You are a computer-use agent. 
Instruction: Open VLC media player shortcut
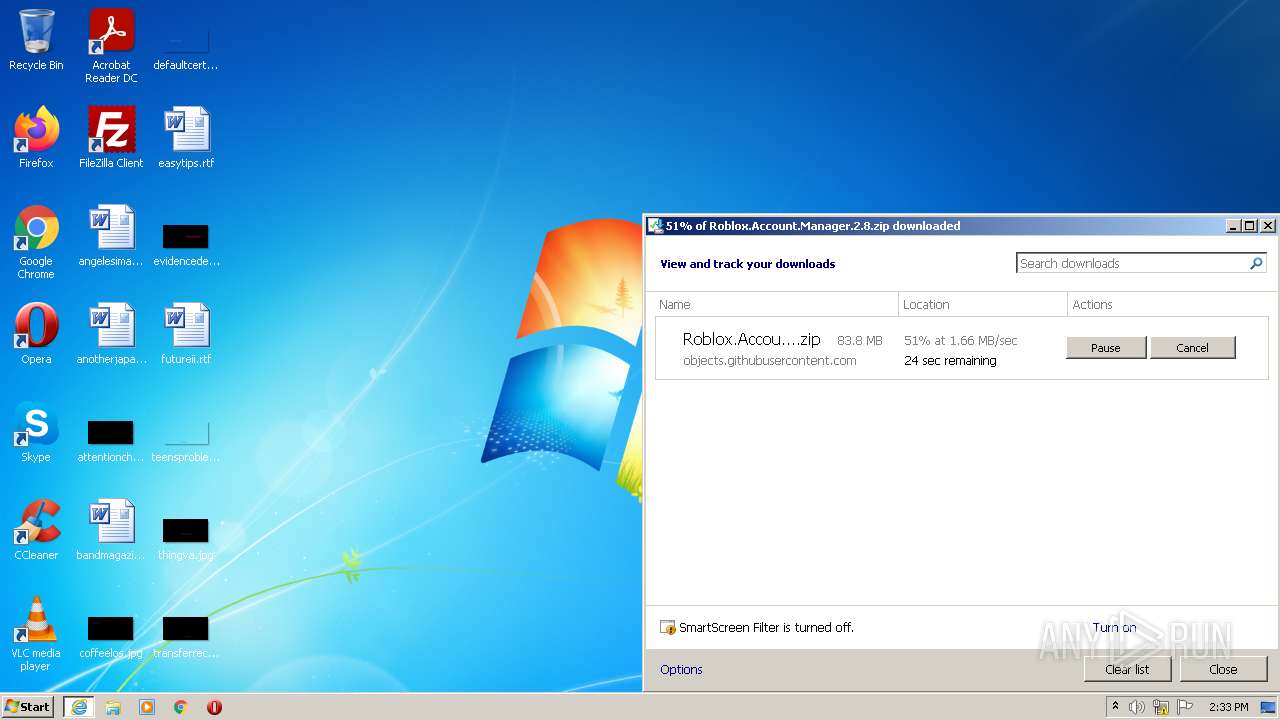coord(36,634)
